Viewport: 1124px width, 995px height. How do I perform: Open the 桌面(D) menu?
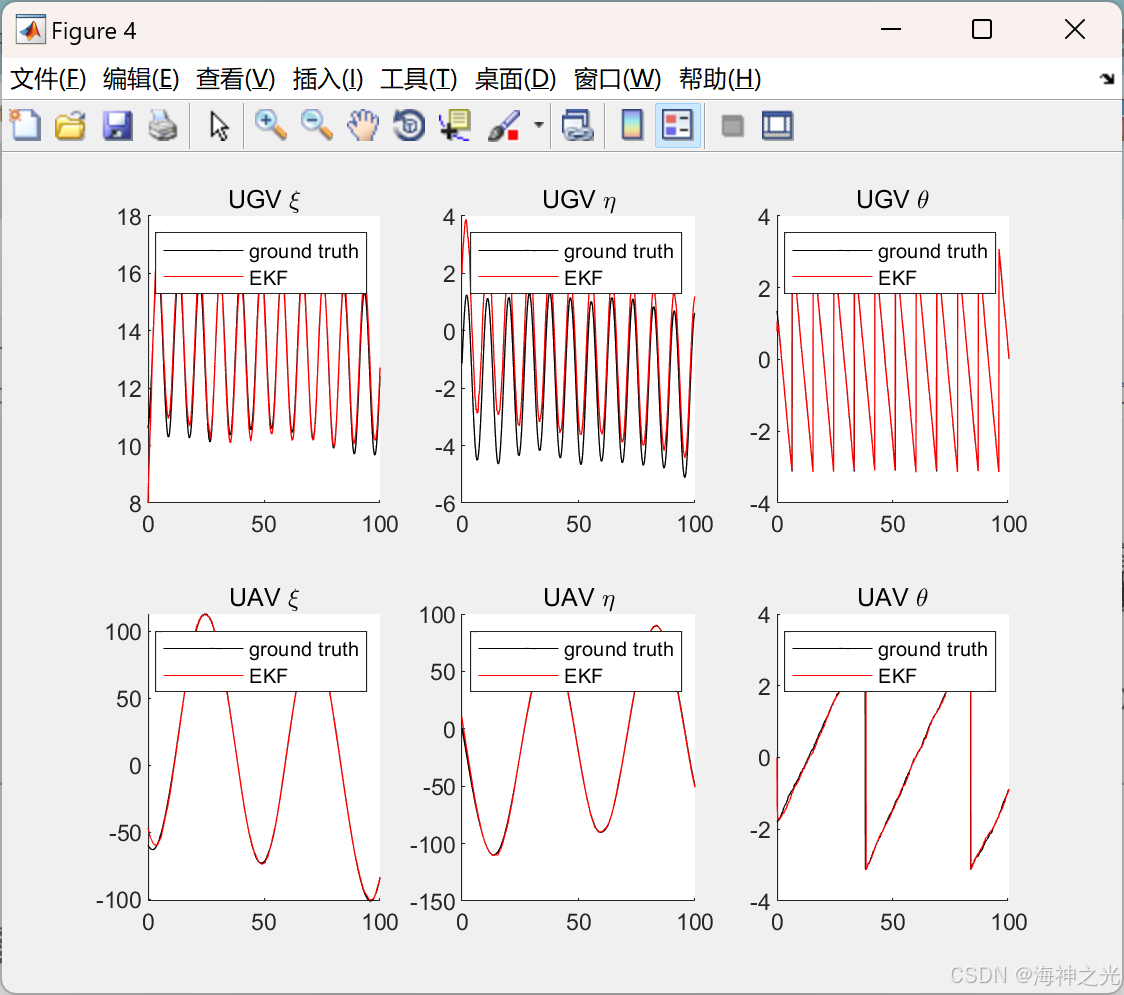515,79
